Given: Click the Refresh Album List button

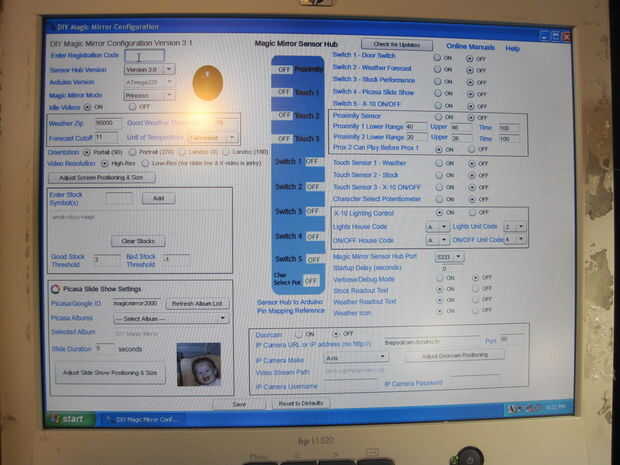Looking at the screenshot, I should pos(197,304).
